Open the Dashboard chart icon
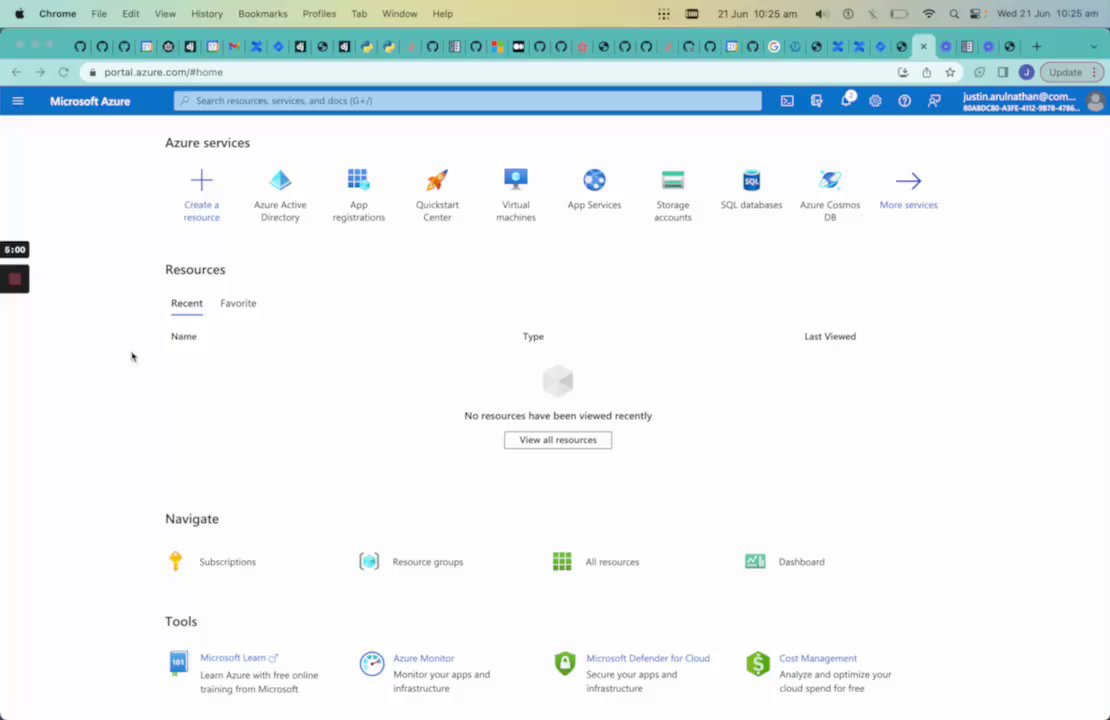This screenshot has height=720, width=1110. [755, 561]
